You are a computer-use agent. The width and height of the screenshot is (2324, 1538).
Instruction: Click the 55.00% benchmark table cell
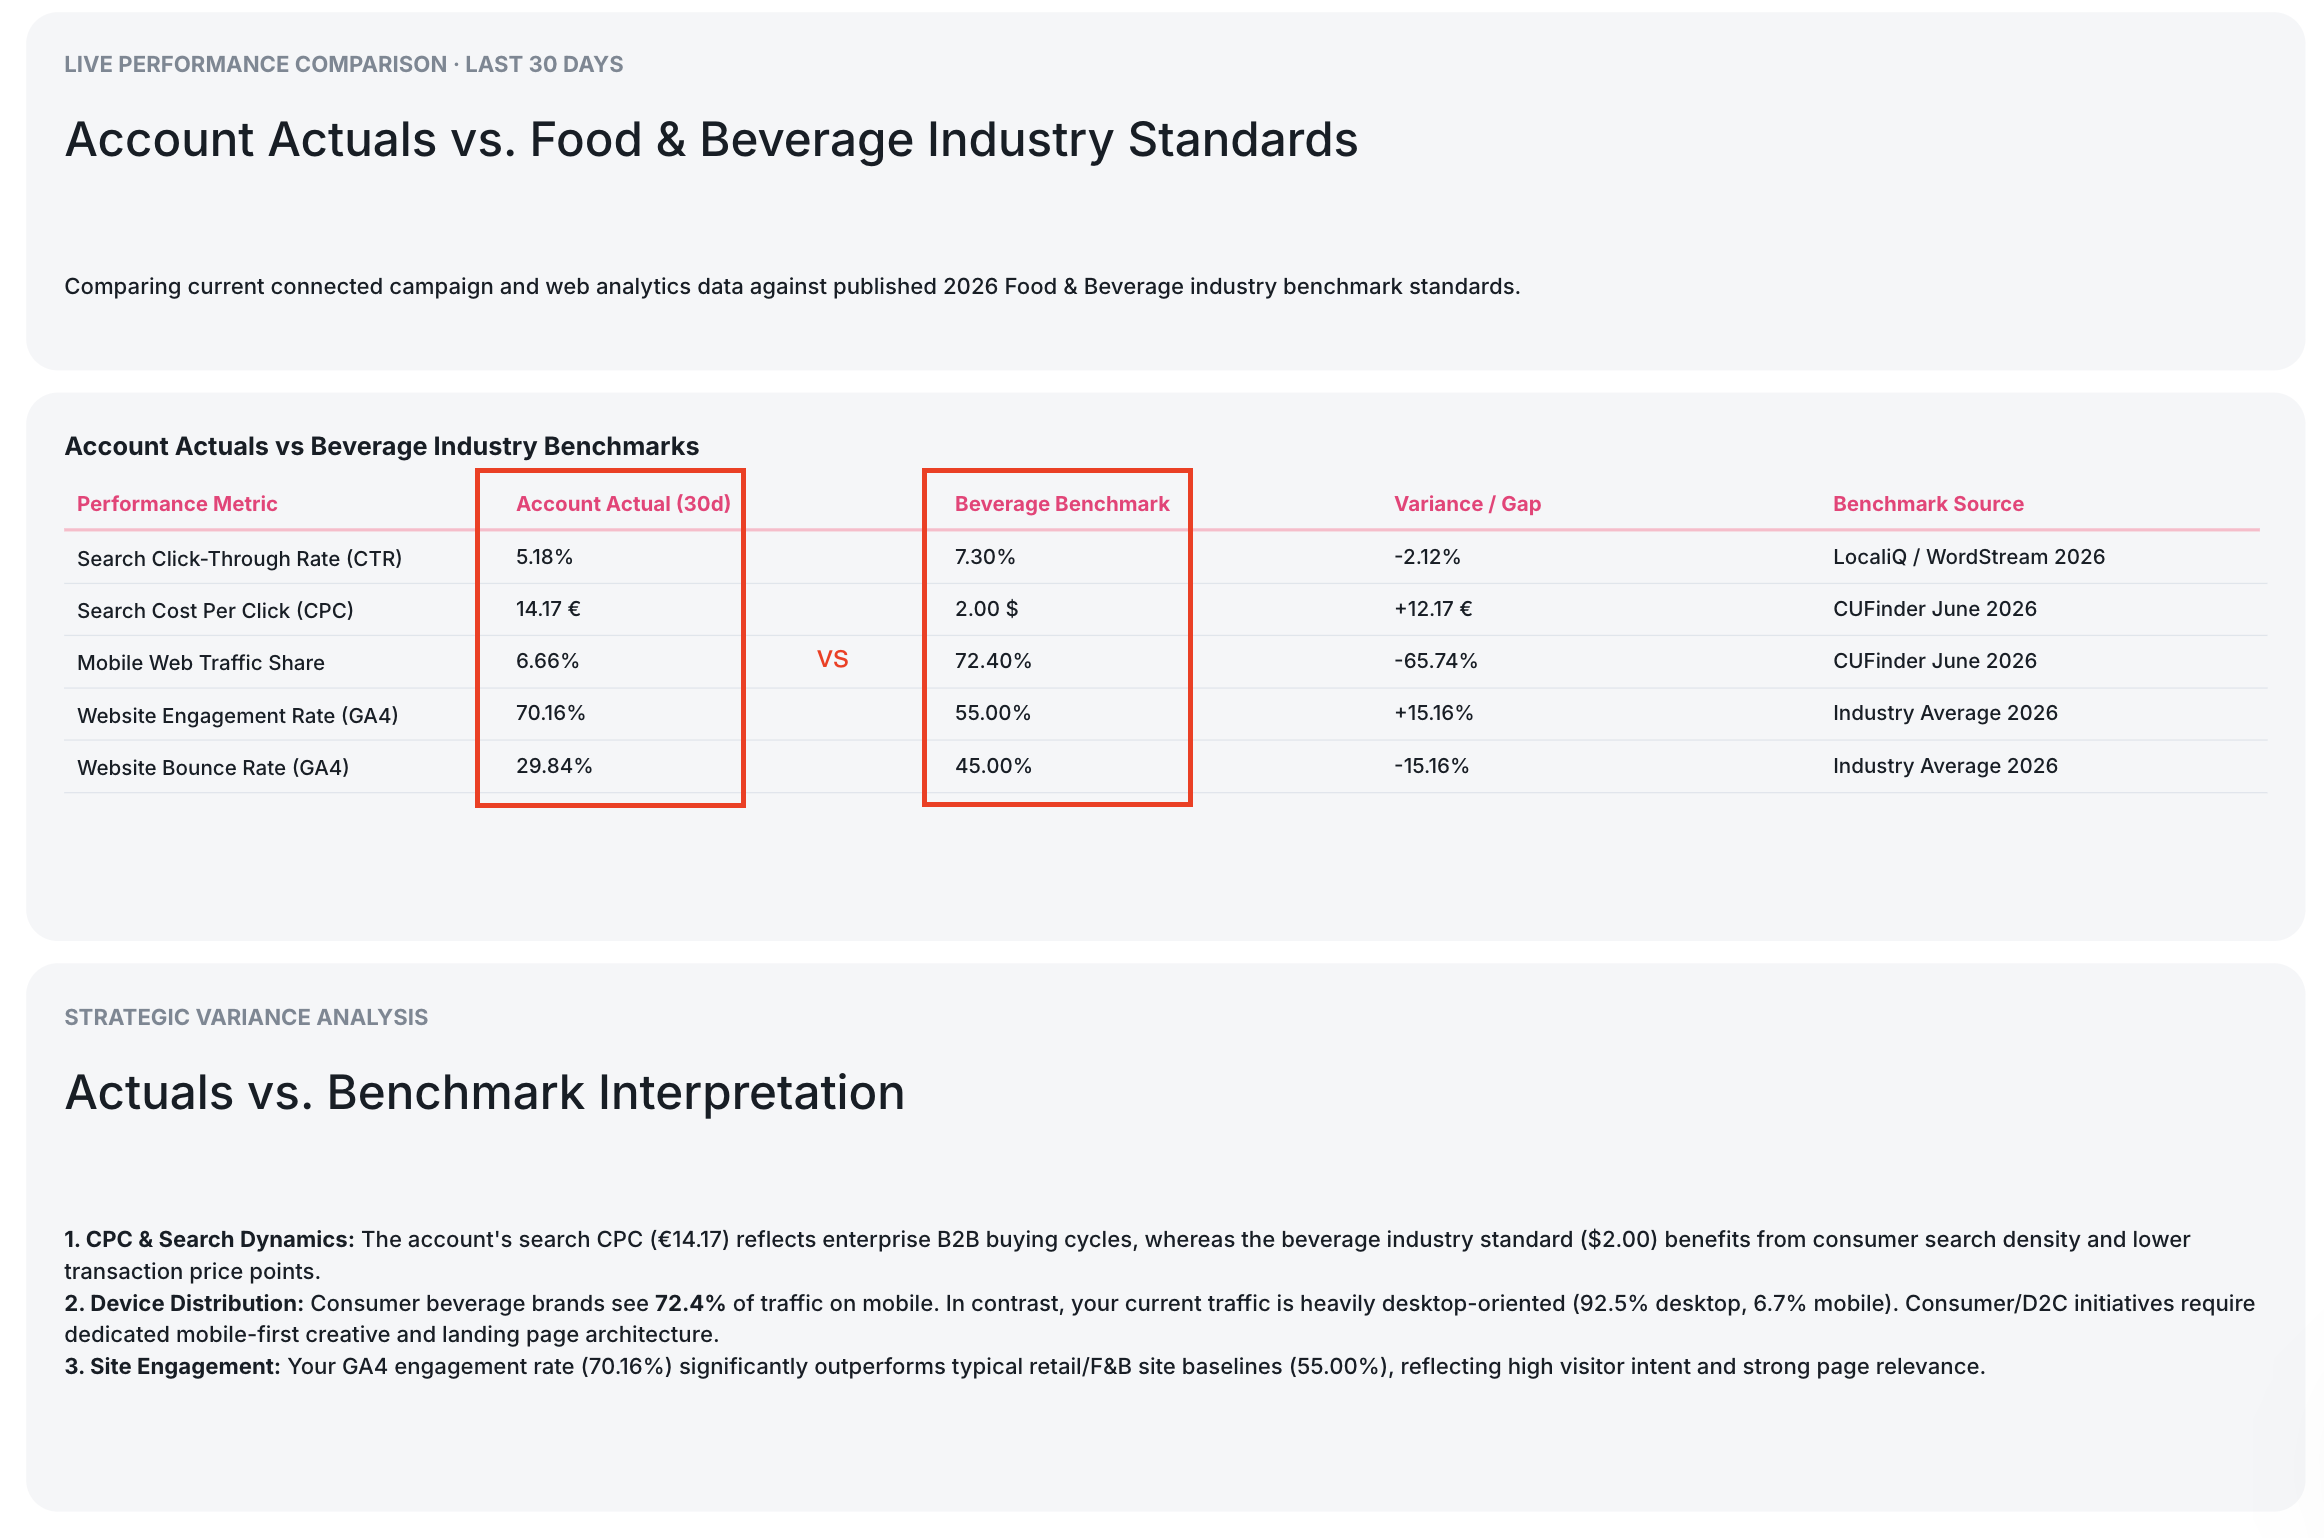point(993,713)
